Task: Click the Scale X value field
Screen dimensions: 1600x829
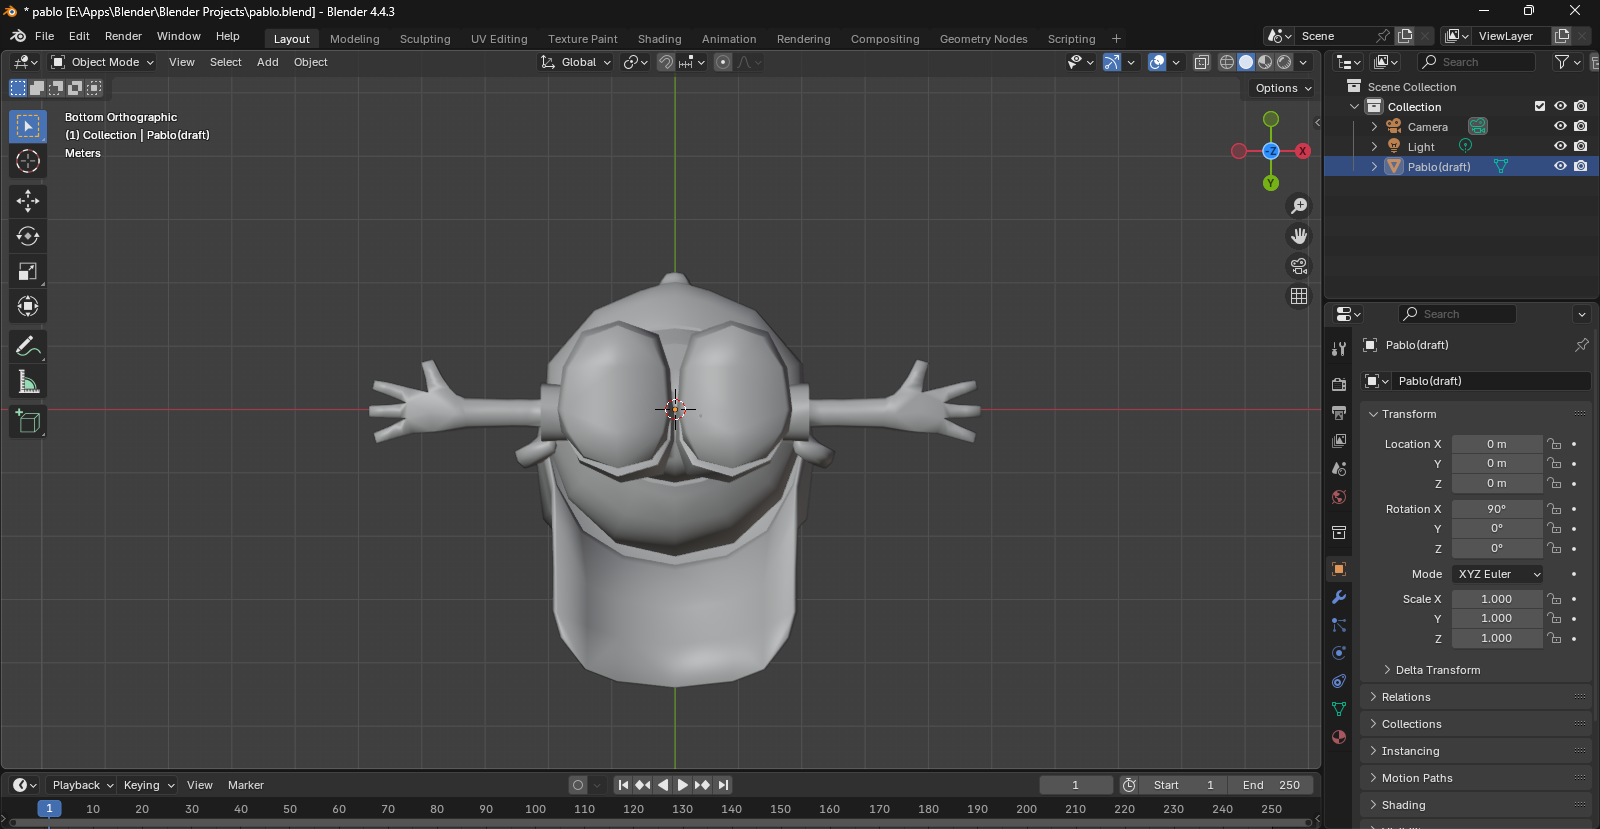Action: point(1497,599)
